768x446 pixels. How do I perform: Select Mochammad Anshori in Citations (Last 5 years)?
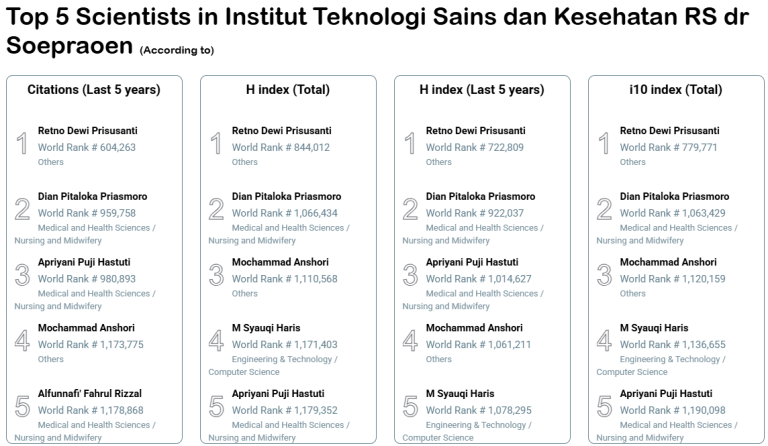point(86,328)
